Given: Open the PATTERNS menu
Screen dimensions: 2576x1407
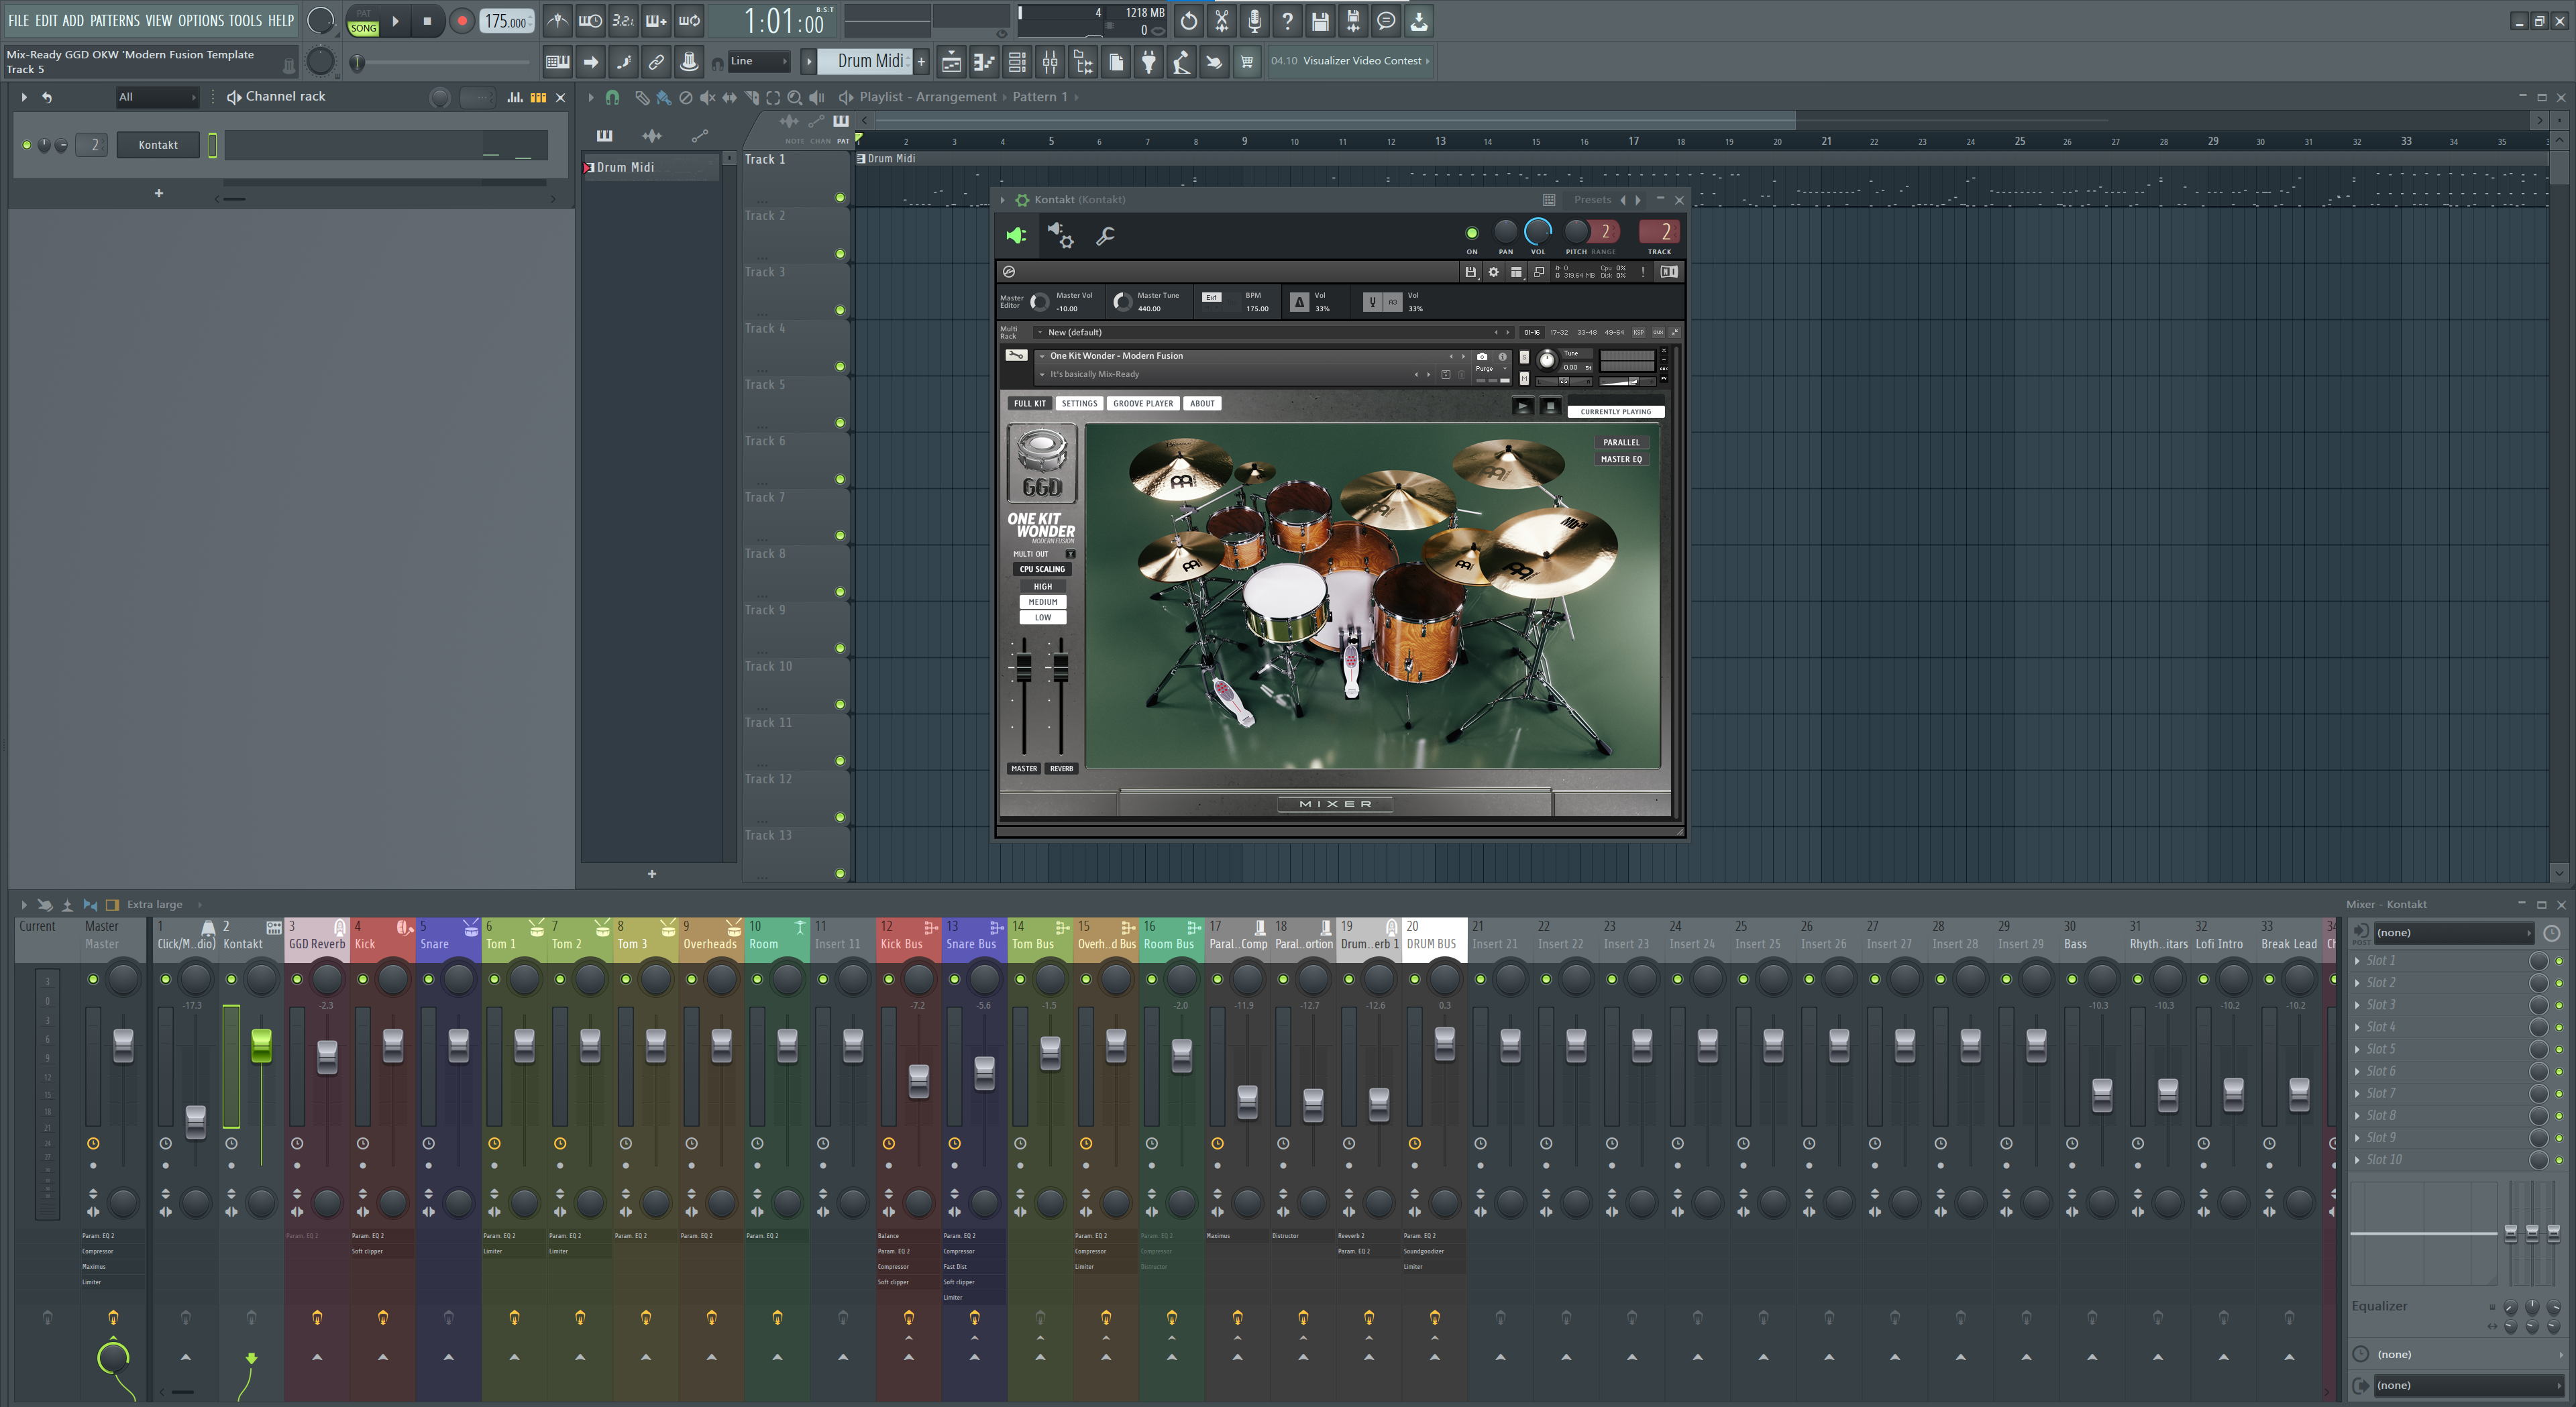Looking at the screenshot, I should [115, 20].
